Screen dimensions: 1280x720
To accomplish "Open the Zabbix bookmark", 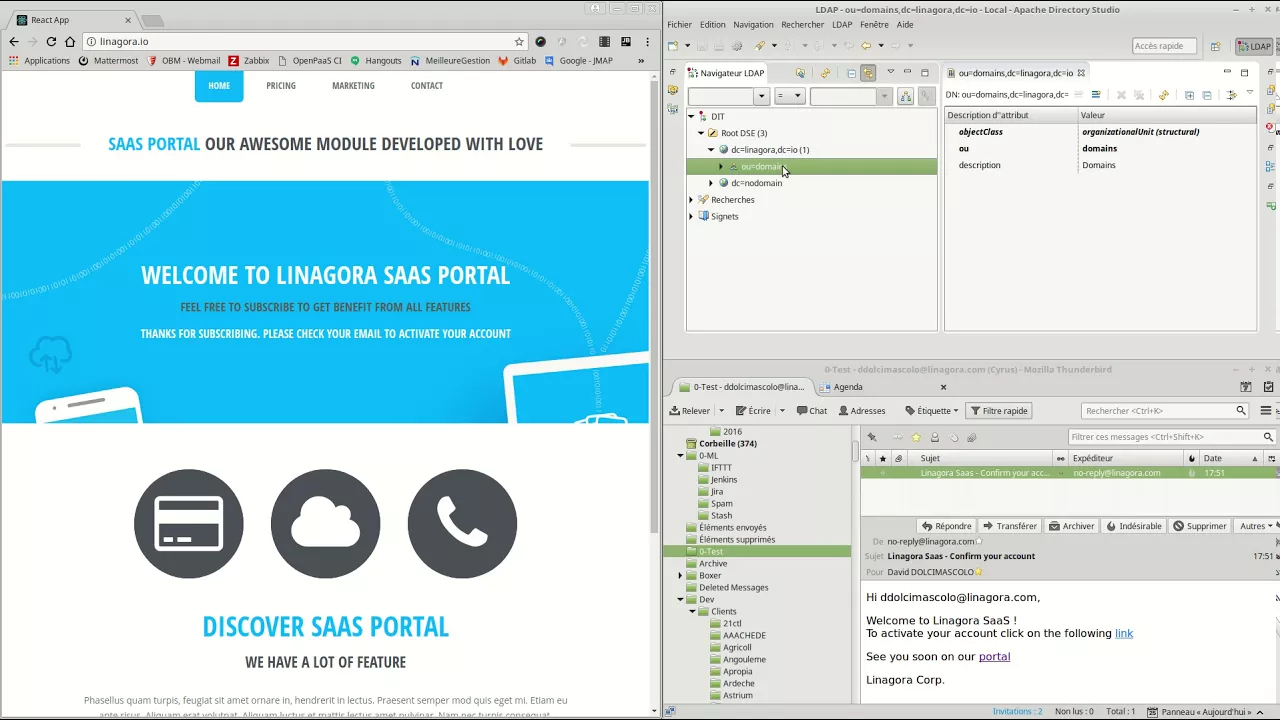I will coord(250,60).
